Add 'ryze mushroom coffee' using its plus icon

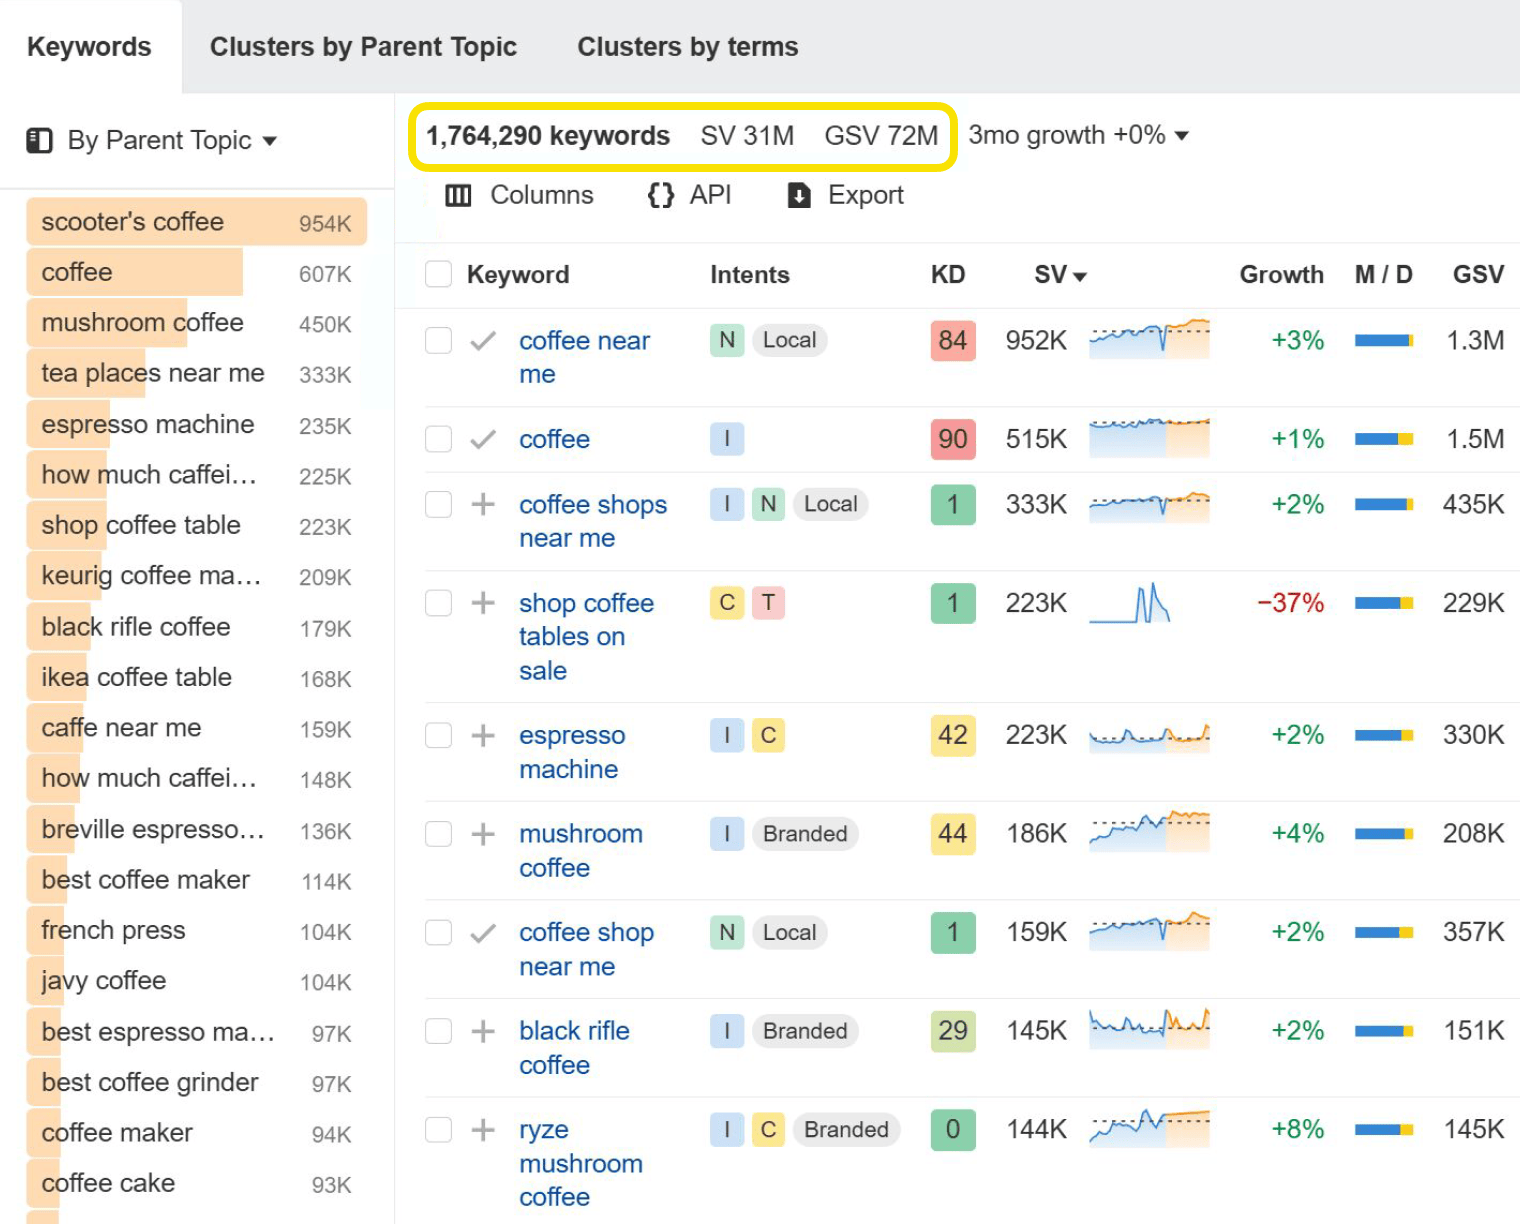pyautogui.click(x=483, y=1129)
